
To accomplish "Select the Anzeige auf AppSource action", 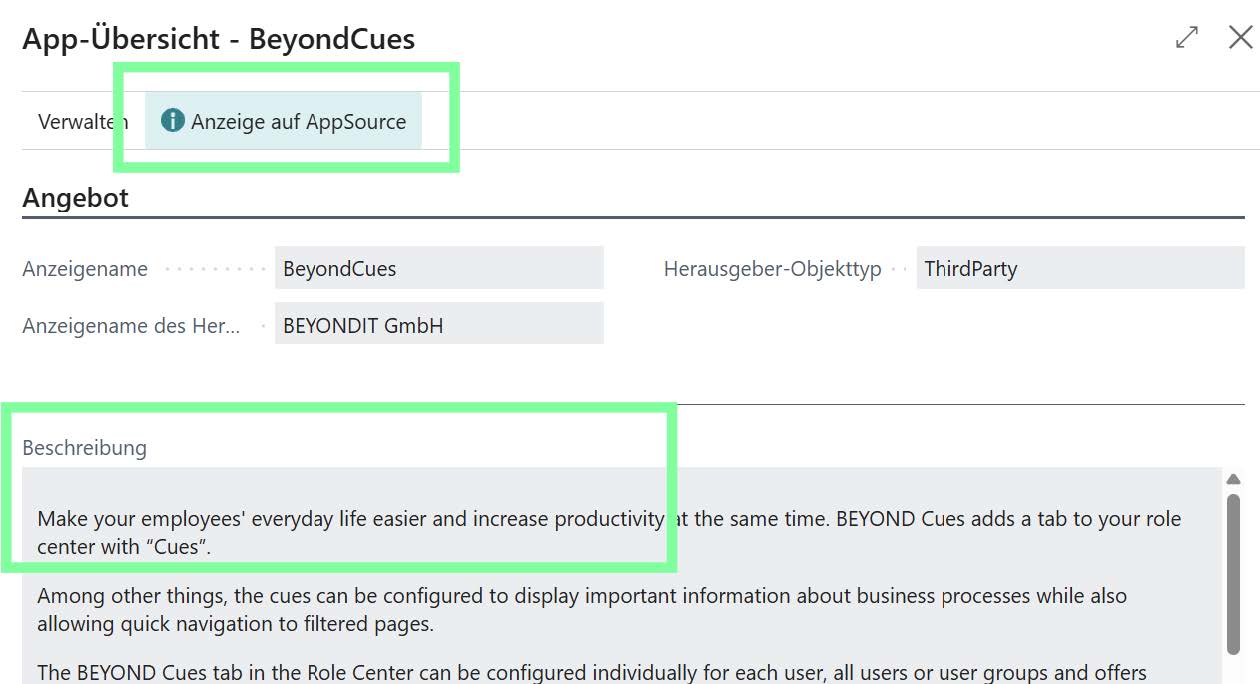I will coord(298,122).
